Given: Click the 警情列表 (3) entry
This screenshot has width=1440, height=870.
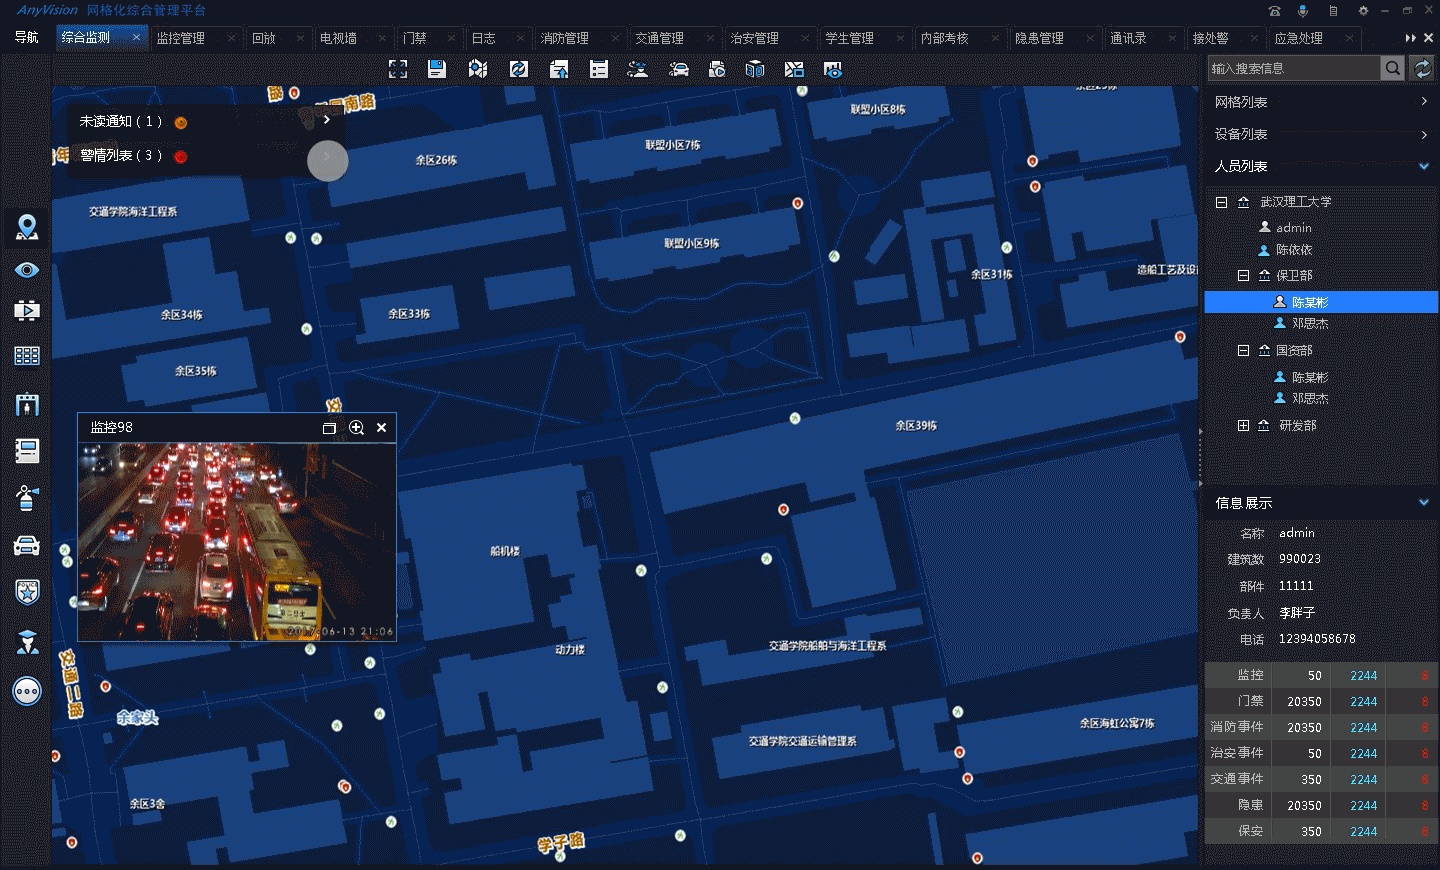Looking at the screenshot, I should (x=121, y=155).
